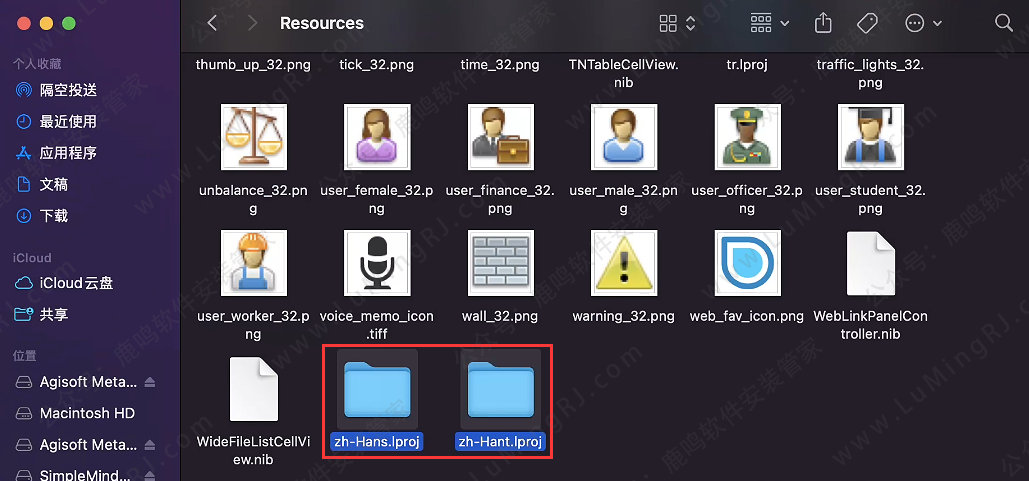Select the unbalance_32.png scales icon
Viewport: 1029px width, 481px height.
coord(254,137)
